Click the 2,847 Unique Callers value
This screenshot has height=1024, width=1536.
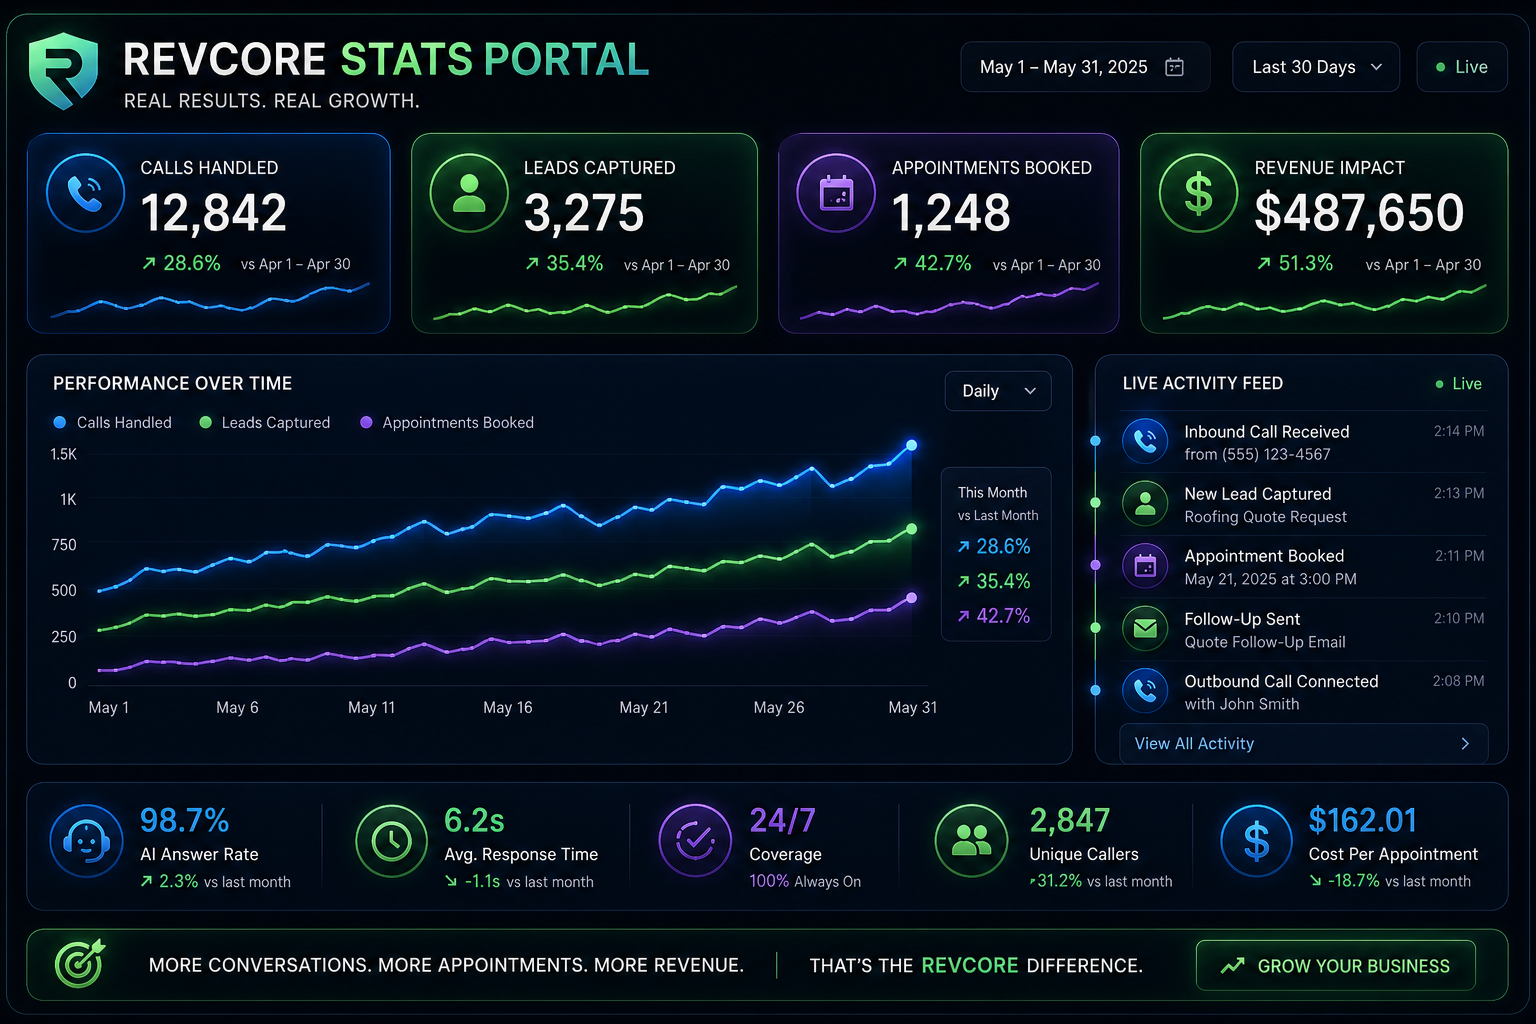(1070, 821)
